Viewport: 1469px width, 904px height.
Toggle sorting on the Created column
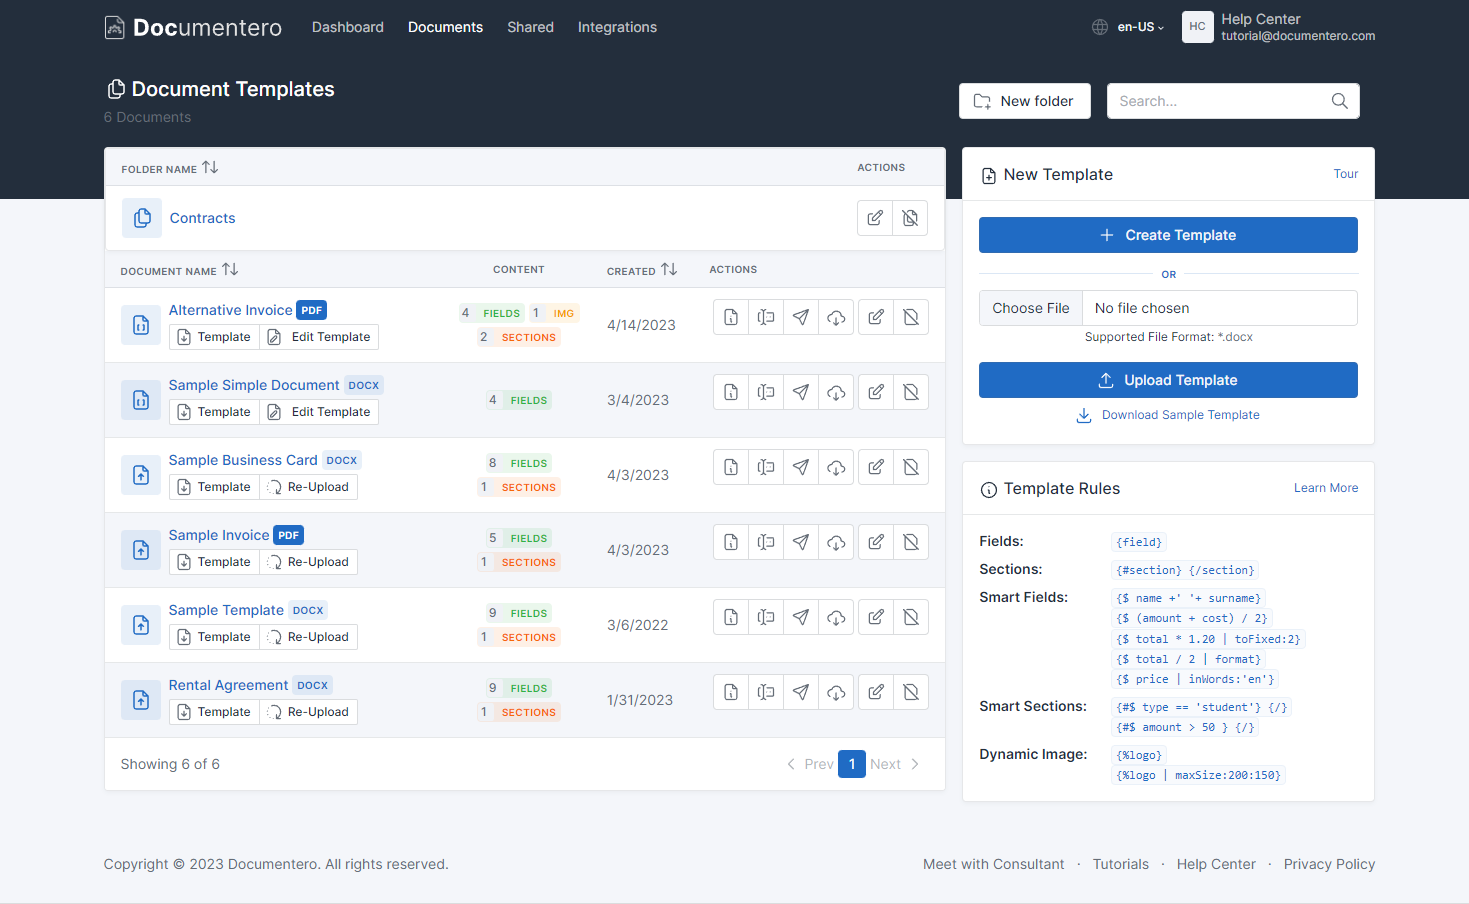670,268
